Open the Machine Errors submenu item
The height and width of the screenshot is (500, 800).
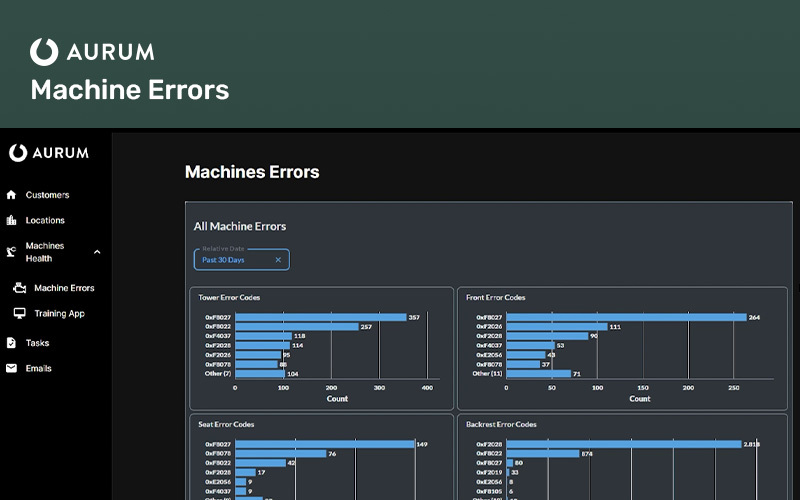point(64,288)
